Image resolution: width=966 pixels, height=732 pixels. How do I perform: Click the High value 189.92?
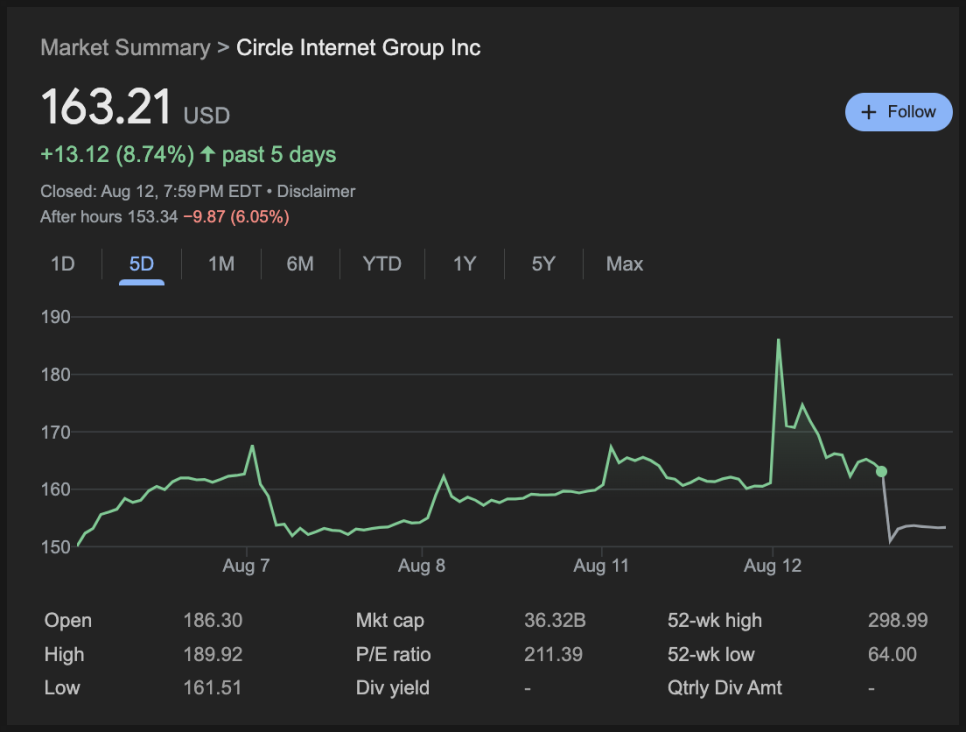point(213,654)
